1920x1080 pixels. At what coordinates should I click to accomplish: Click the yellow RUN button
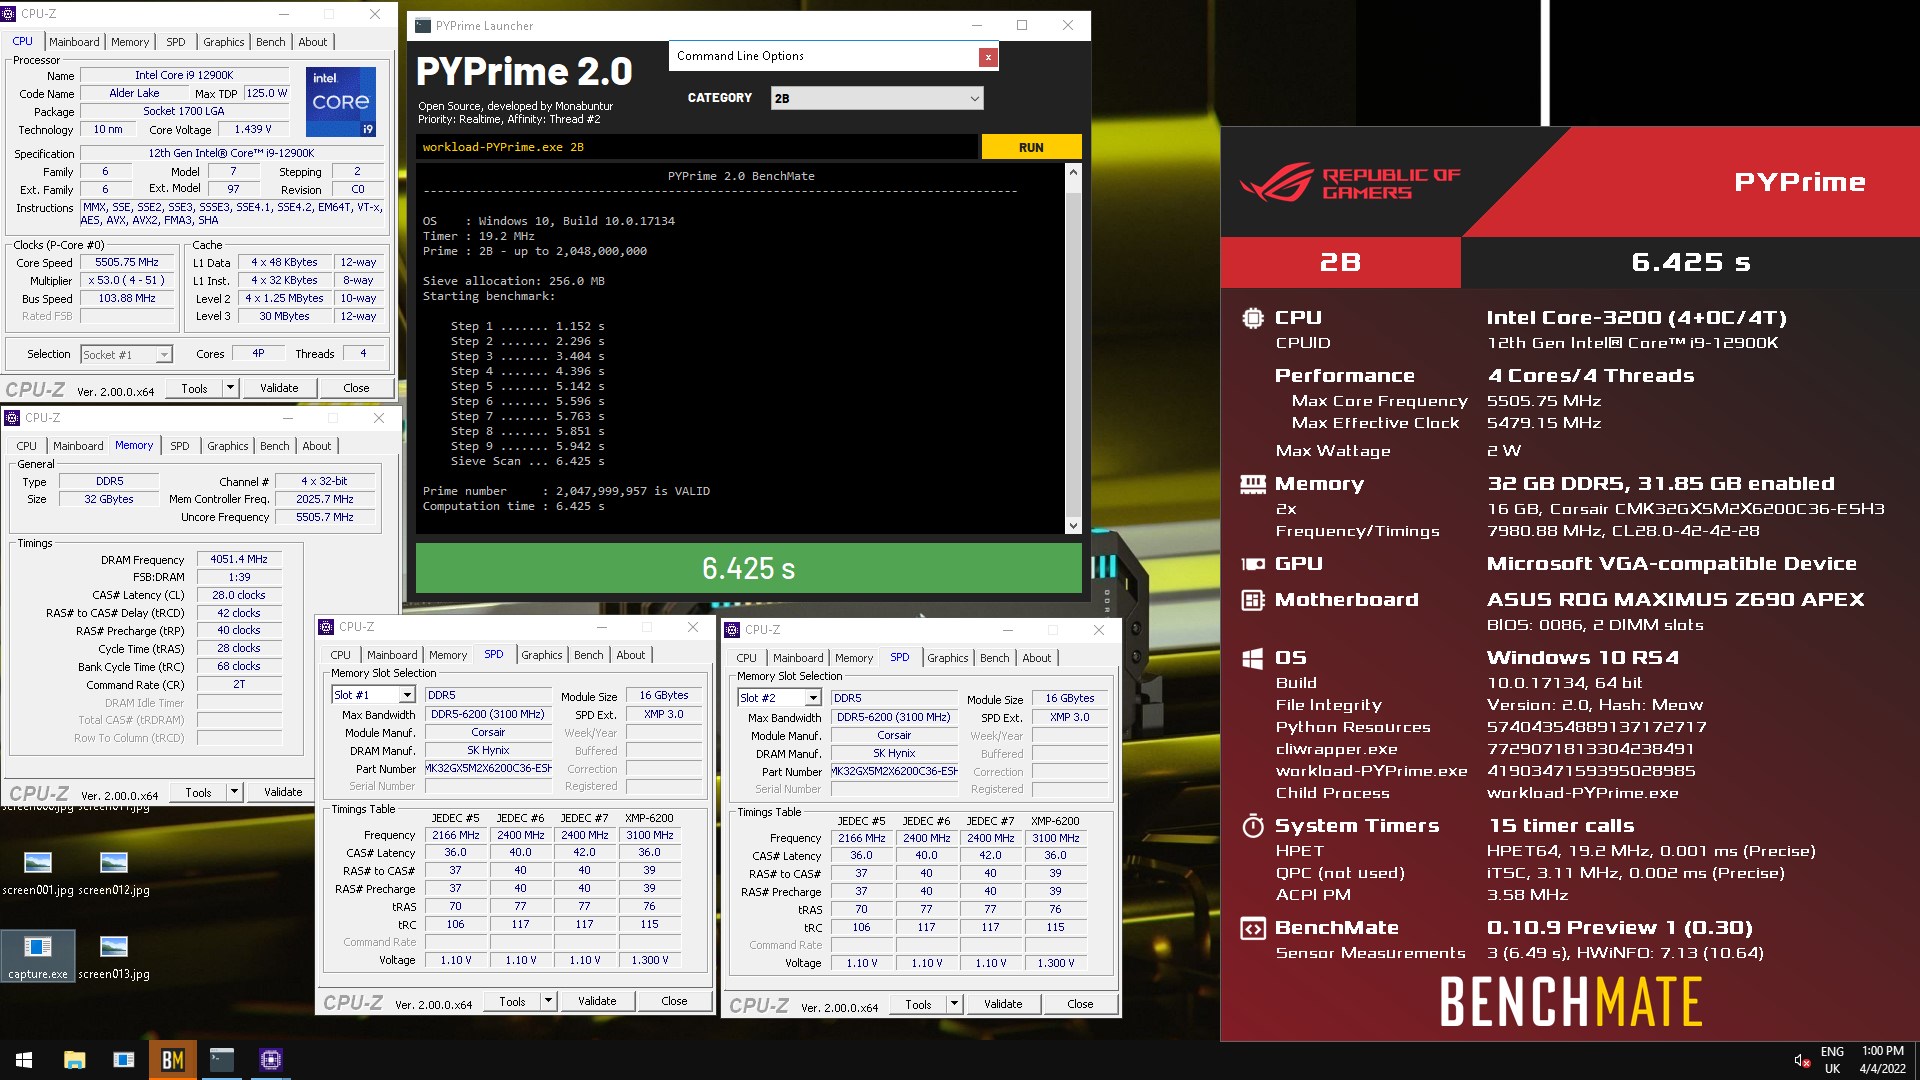click(1031, 147)
